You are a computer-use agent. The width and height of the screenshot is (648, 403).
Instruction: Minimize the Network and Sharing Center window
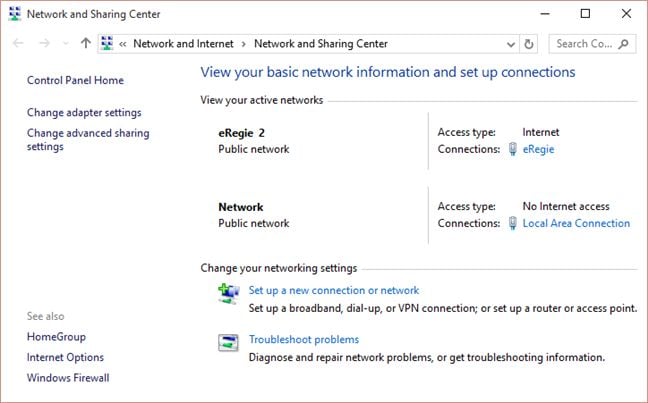[x=545, y=14]
